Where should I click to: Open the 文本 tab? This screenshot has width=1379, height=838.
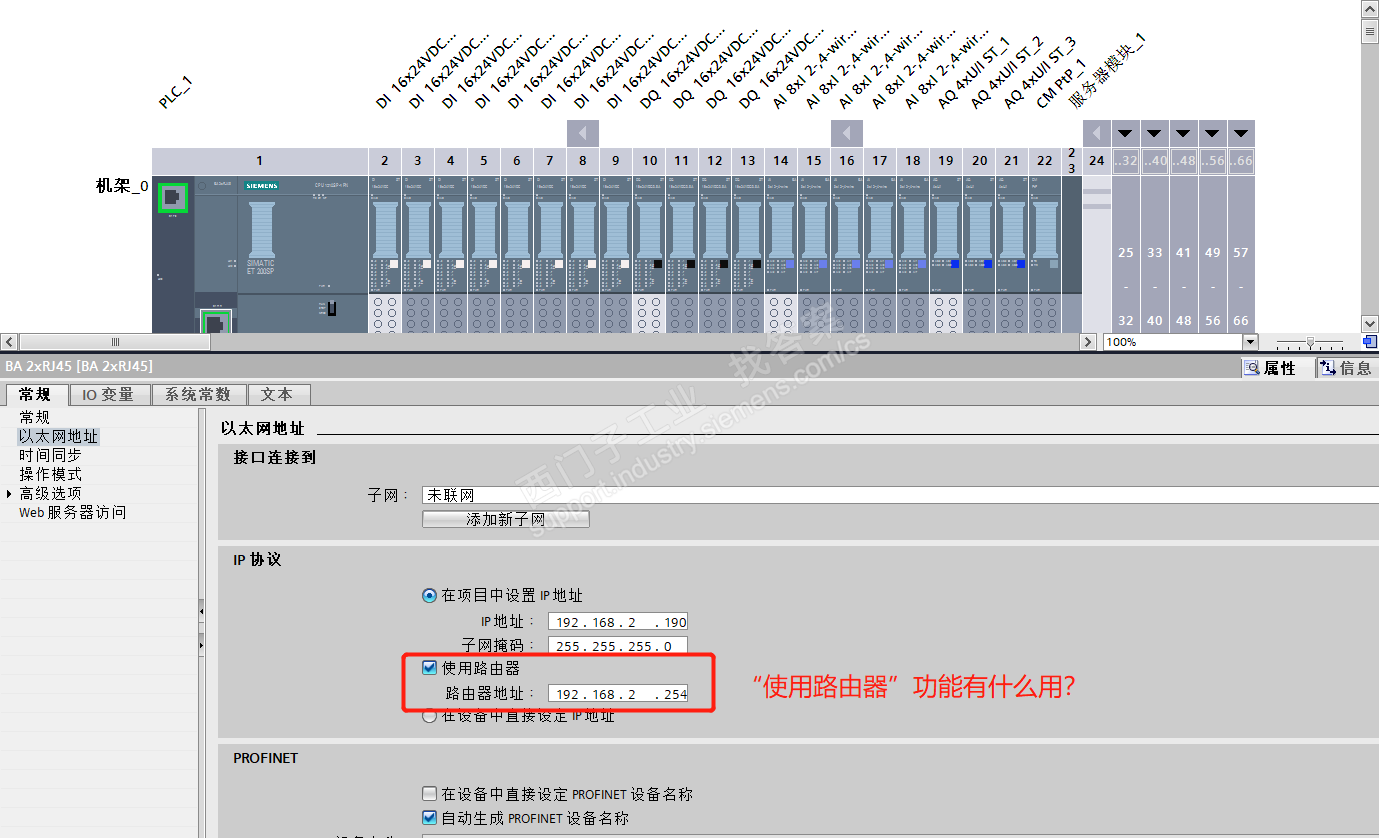pyautogui.click(x=277, y=395)
